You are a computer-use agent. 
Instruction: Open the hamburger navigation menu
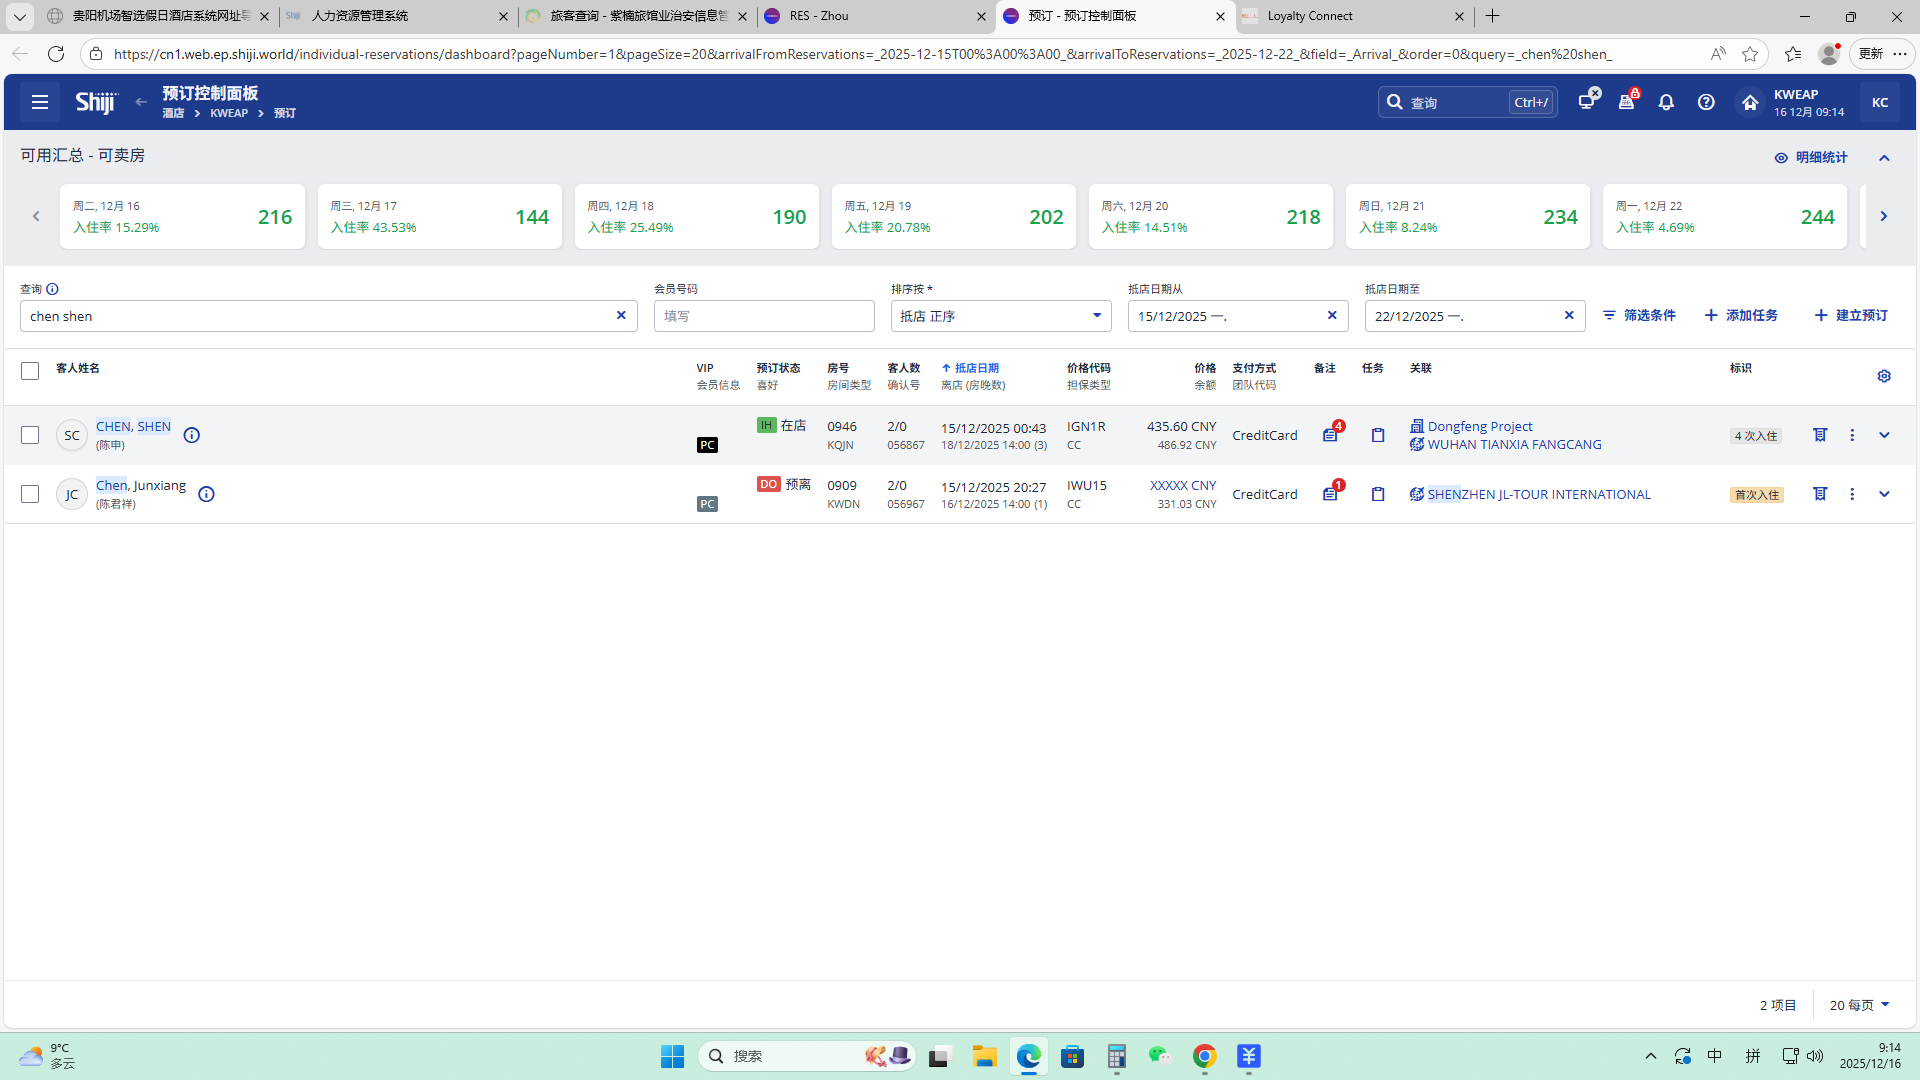pyautogui.click(x=40, y=102)
